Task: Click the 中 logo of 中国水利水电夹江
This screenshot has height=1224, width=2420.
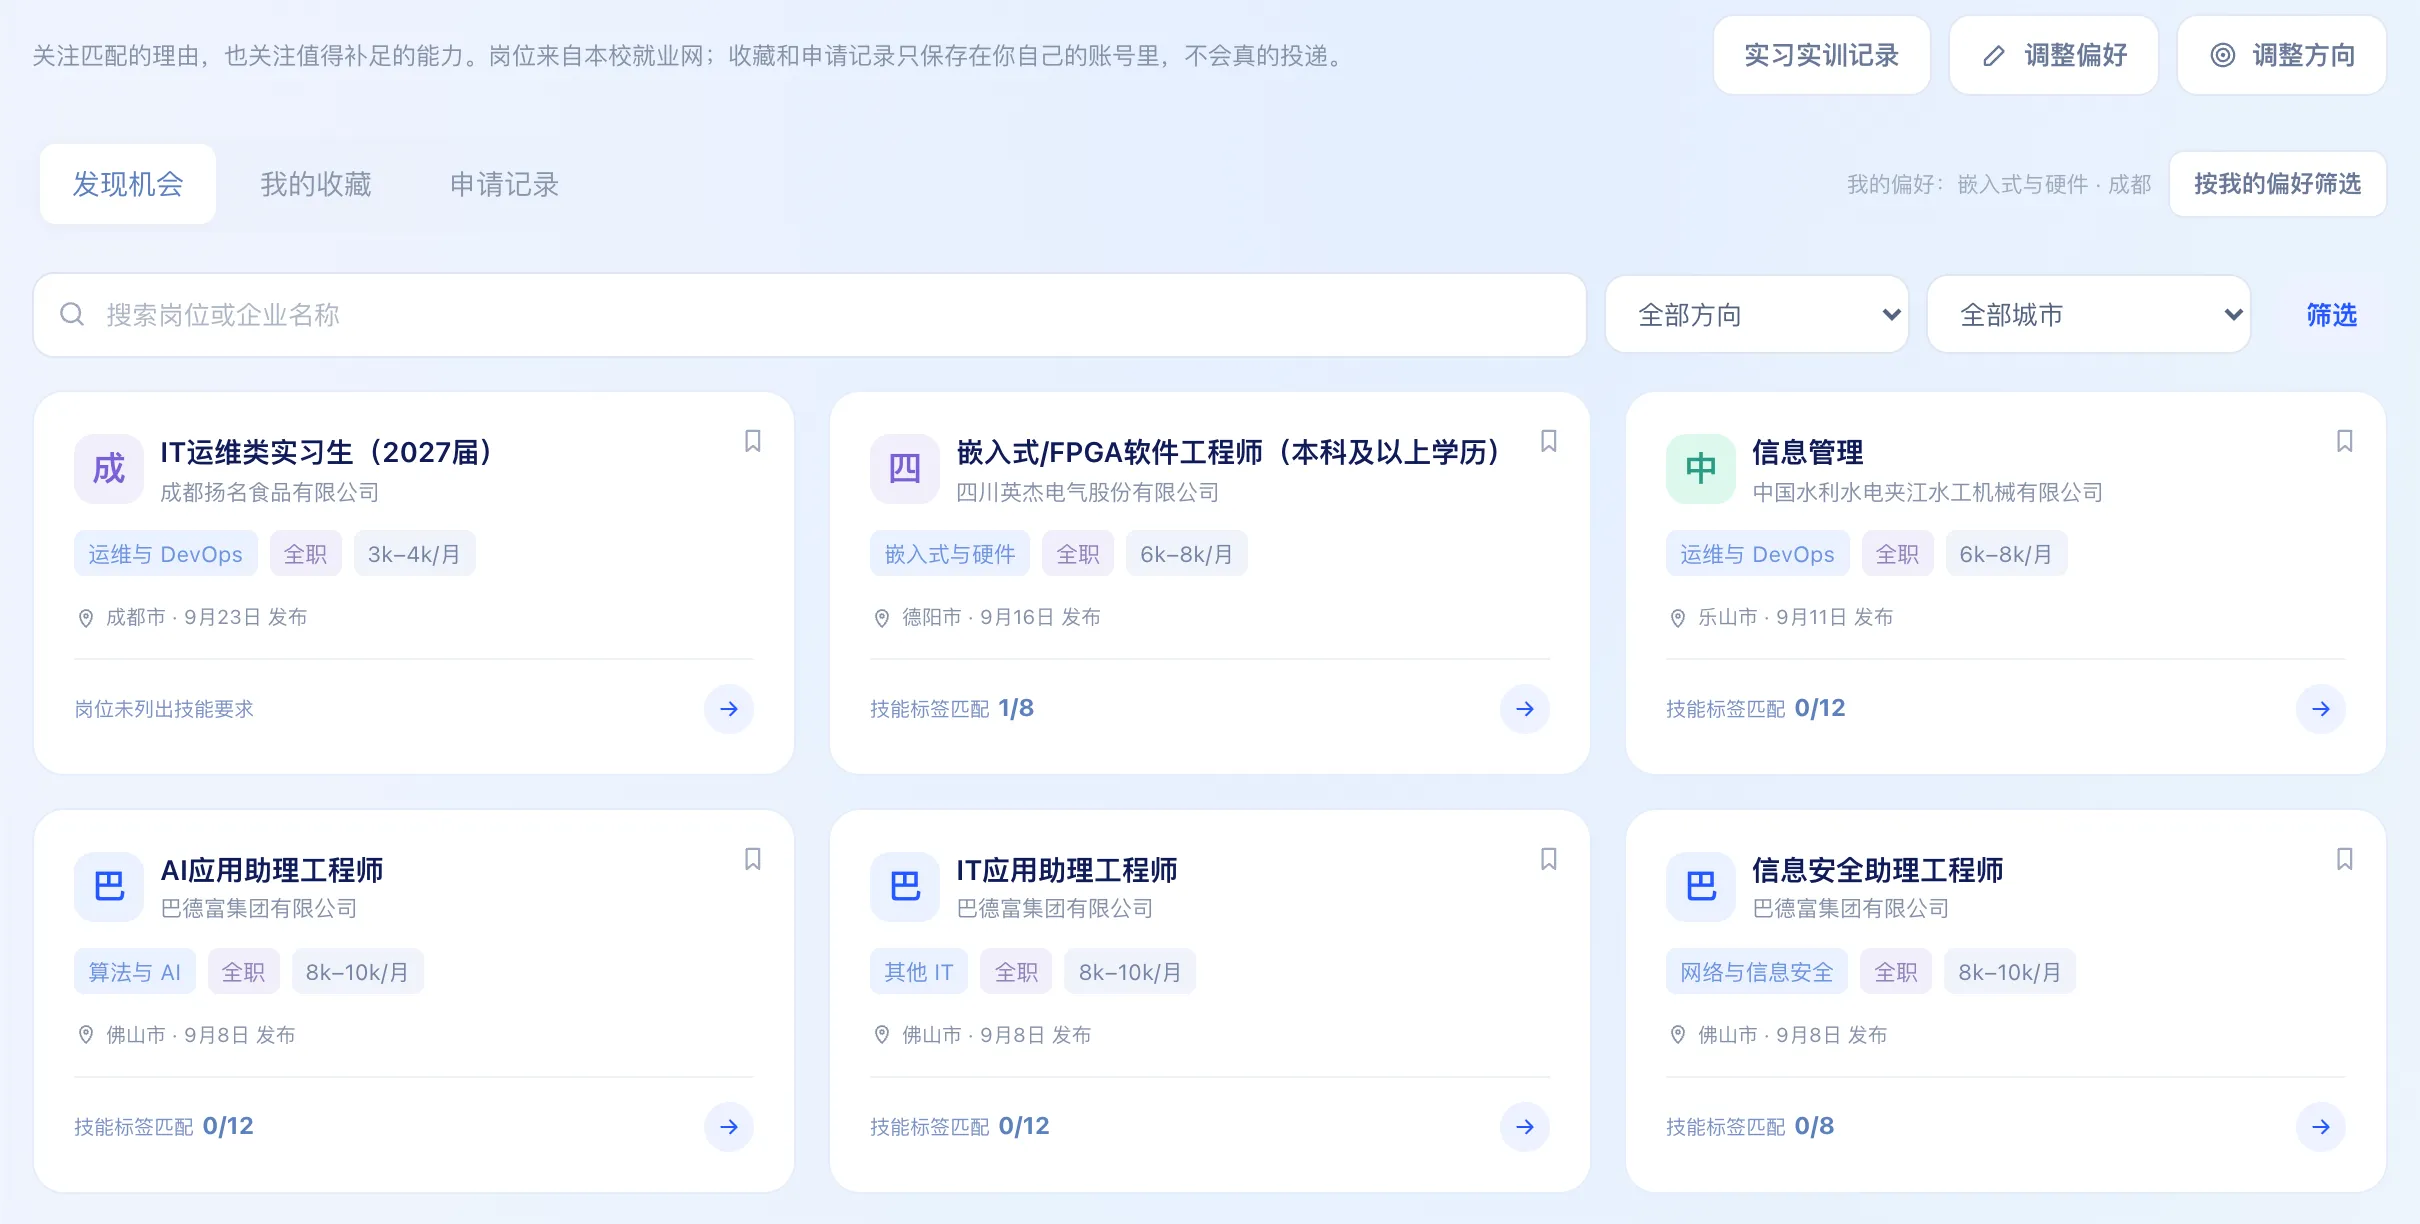Action: (x=1701, y=469)
